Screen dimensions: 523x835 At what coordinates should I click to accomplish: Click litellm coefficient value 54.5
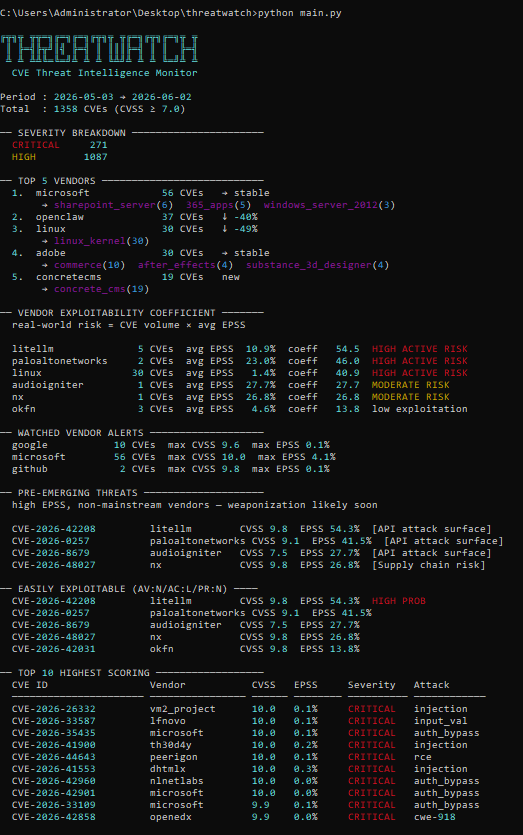[348, 349]
